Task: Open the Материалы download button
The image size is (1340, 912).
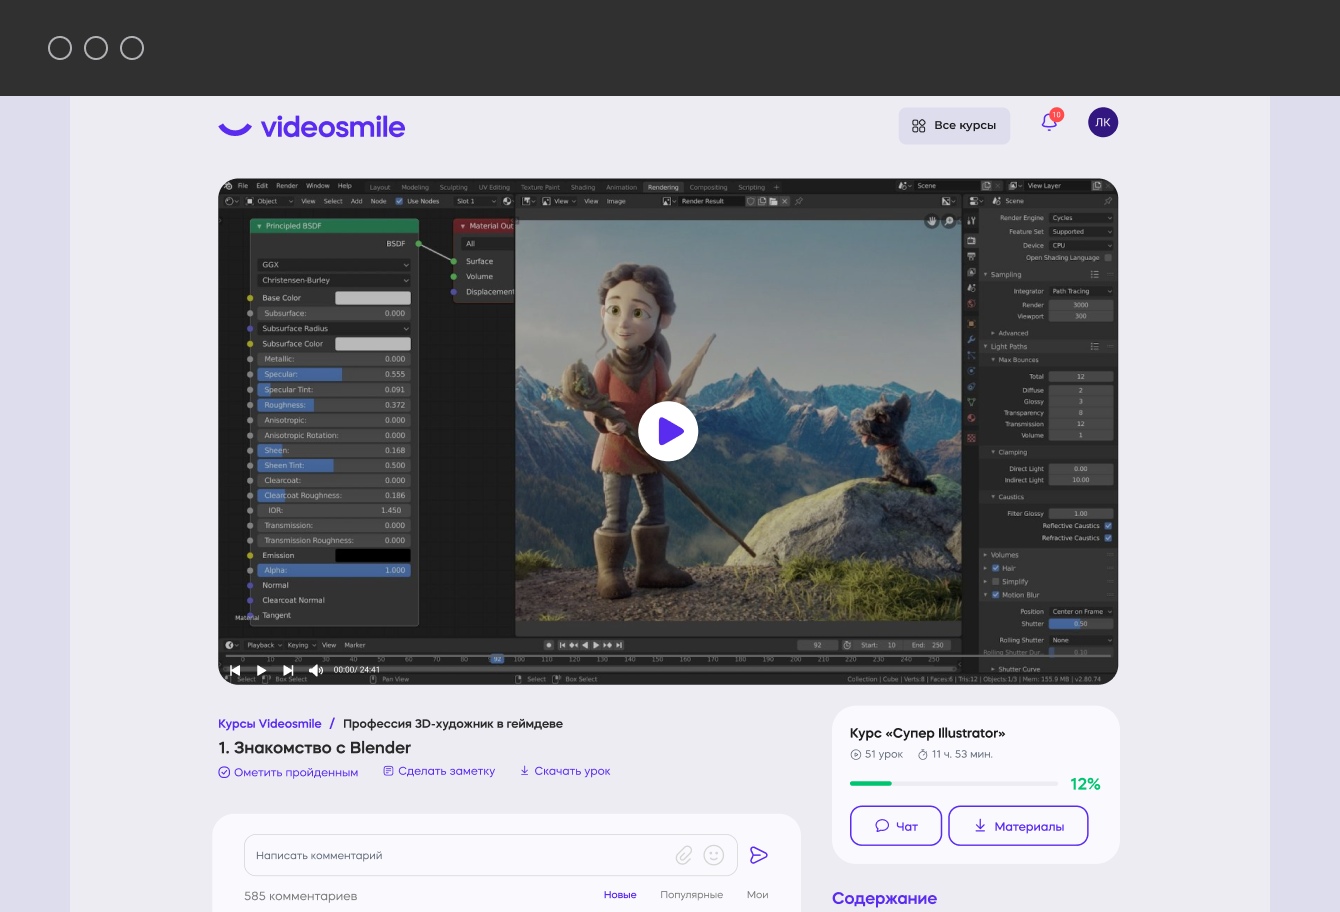Action: [x=1018, y=826]
